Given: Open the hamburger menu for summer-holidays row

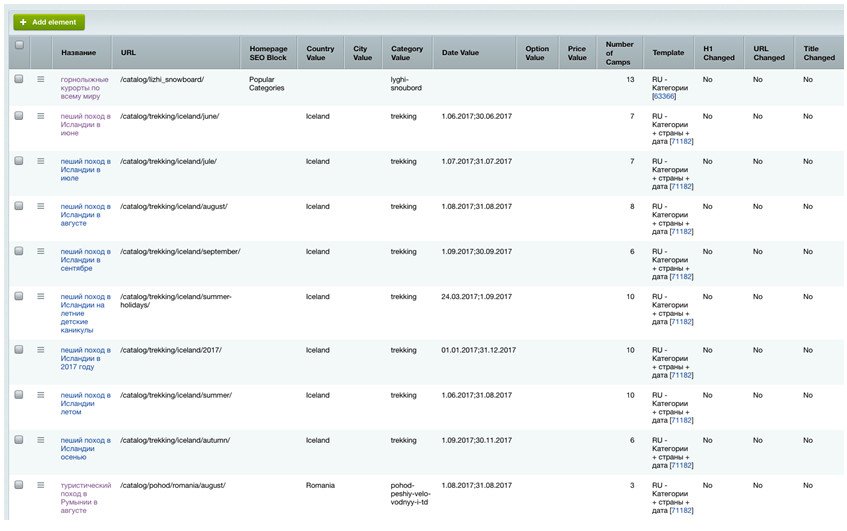Looking at the screenshot, I should [x=41, y=296].
